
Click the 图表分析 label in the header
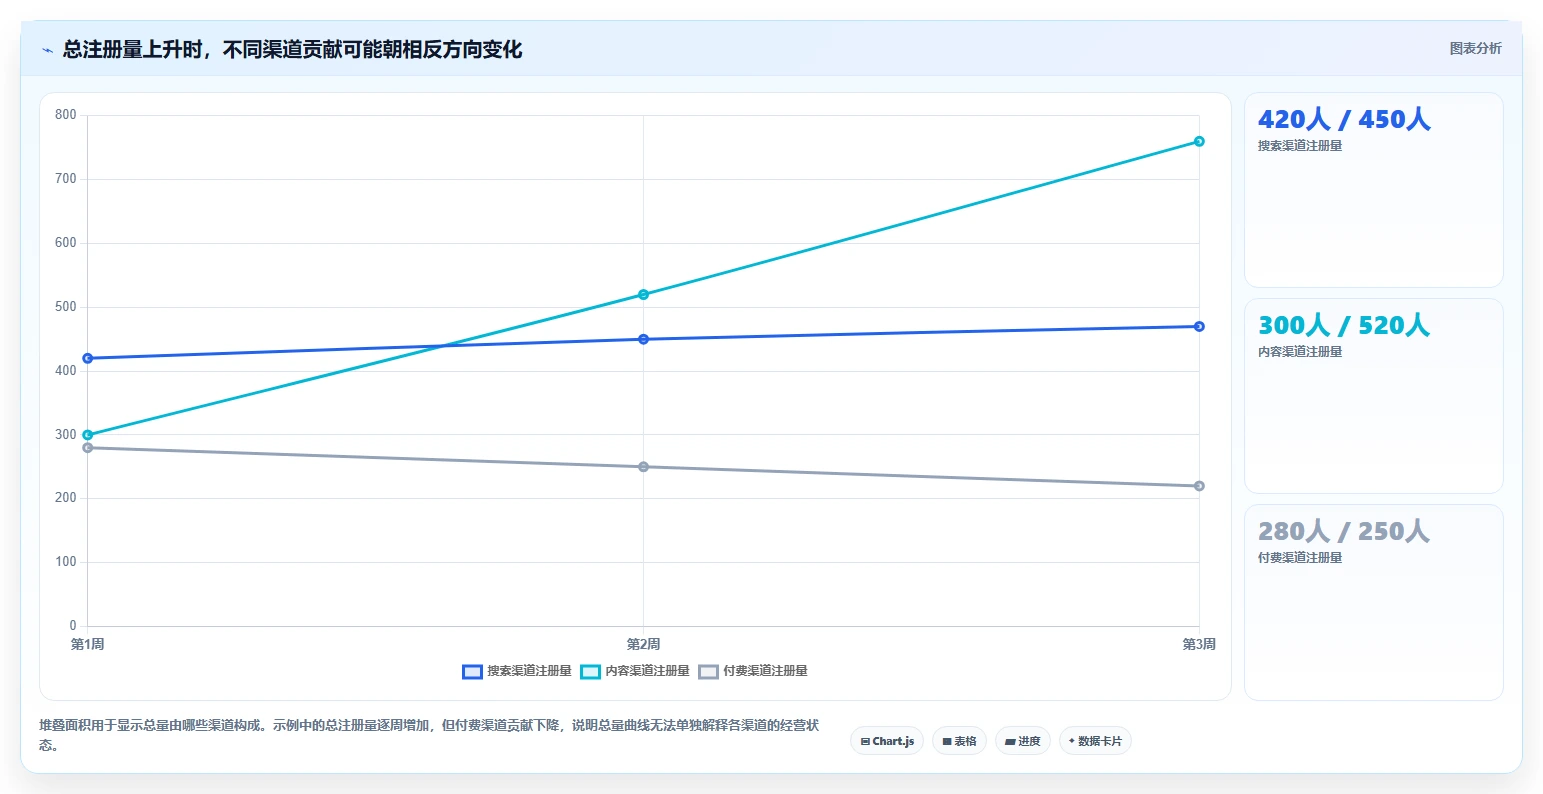click(x=1475, y=48)
